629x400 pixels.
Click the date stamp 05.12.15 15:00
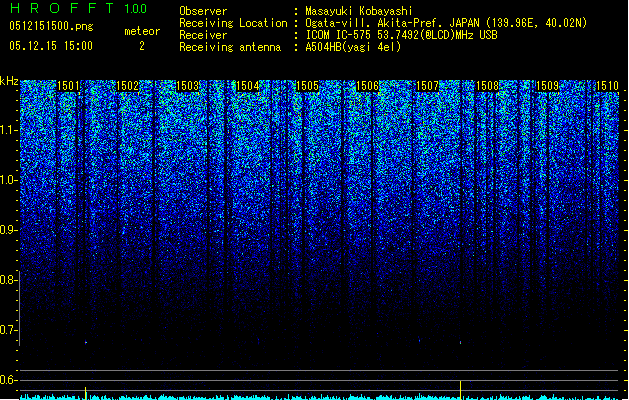click(51, 46)
